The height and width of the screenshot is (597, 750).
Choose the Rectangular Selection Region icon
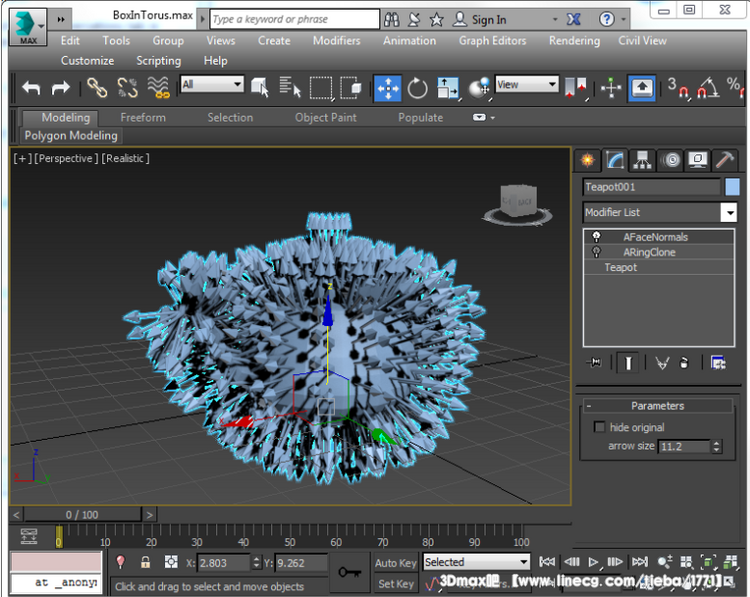(x=320, y=88)
